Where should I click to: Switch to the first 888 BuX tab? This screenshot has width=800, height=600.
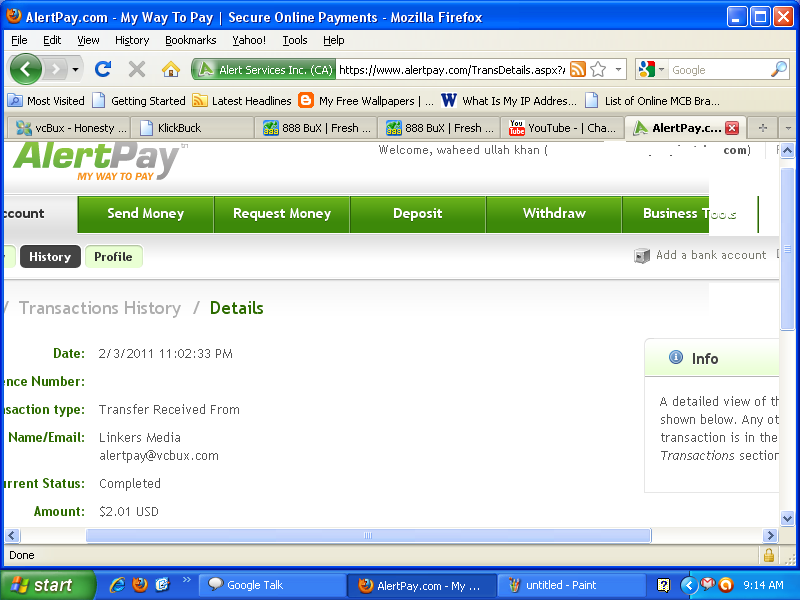tap(316, 128)
